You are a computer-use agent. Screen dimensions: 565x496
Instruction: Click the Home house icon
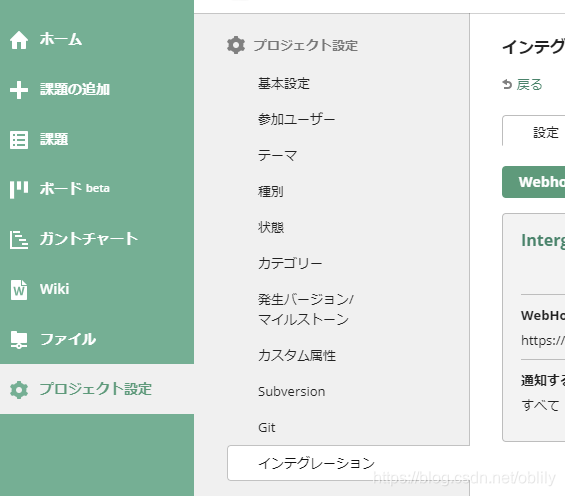19,40
